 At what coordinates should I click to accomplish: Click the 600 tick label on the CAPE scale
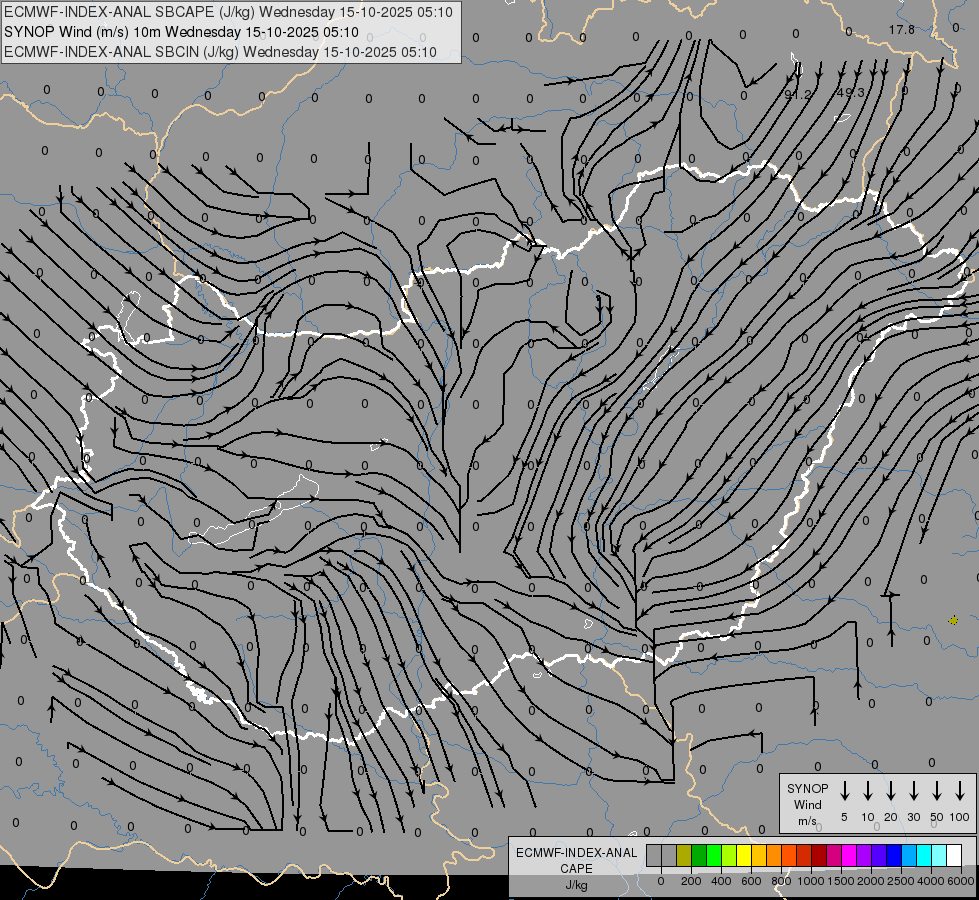coord(751,881)
